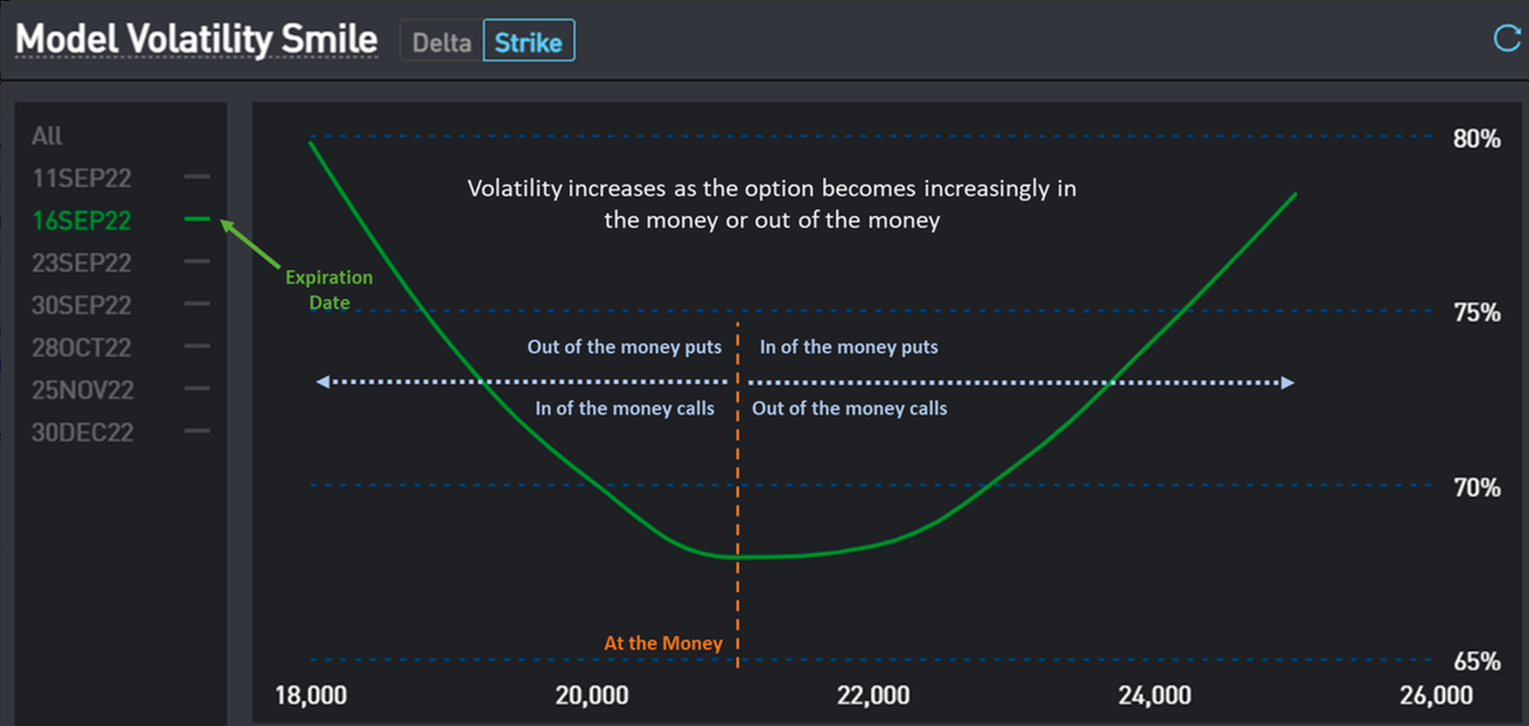The image size is (1529, 726).
Task: Toggle the 30DEC22 line indicator
Action: click(x=198, y=431)
